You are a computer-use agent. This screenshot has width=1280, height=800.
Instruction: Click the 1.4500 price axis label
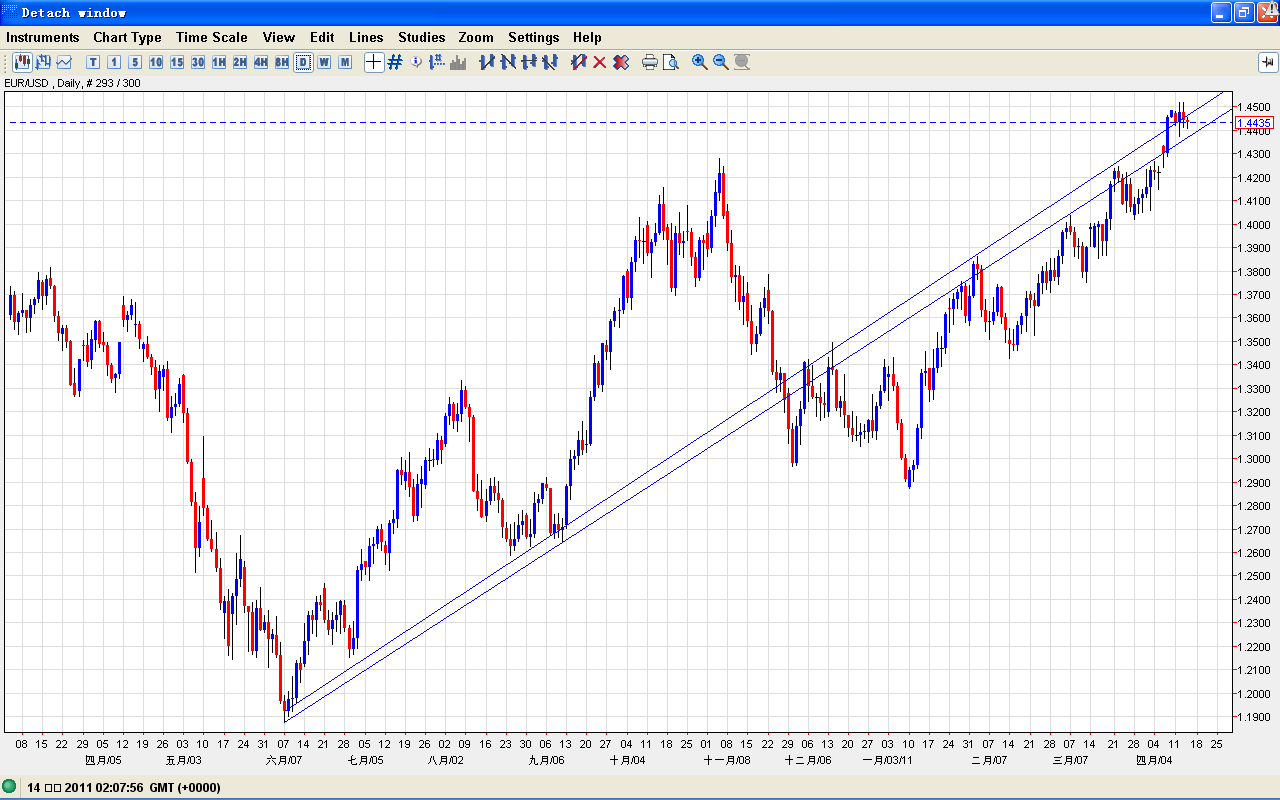(1256, 107)
